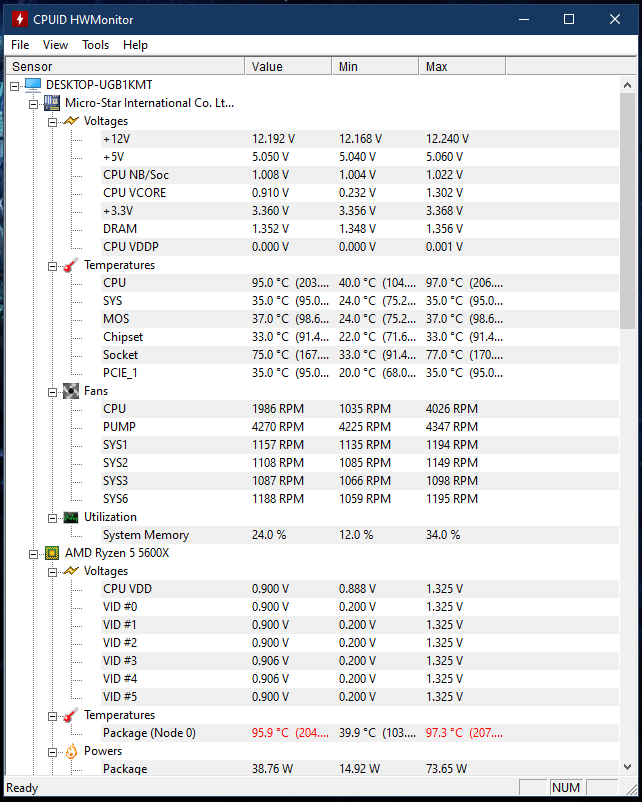This screenshot has width=642, height=802.
Task: Select the CPU VDD row
Action: (x=360, y=589)
